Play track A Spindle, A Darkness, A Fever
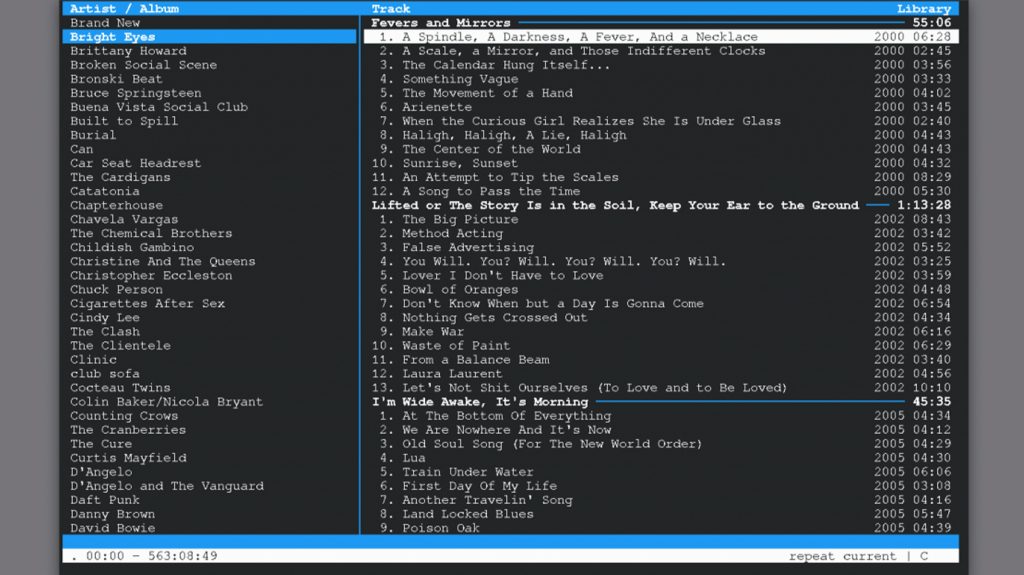 click(x=580, y=37)
